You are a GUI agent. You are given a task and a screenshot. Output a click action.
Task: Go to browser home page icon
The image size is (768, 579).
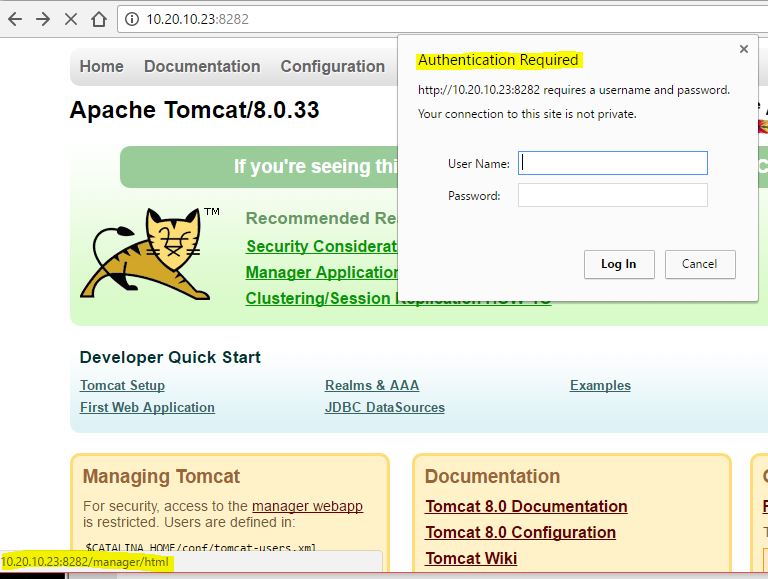(98, 19)
